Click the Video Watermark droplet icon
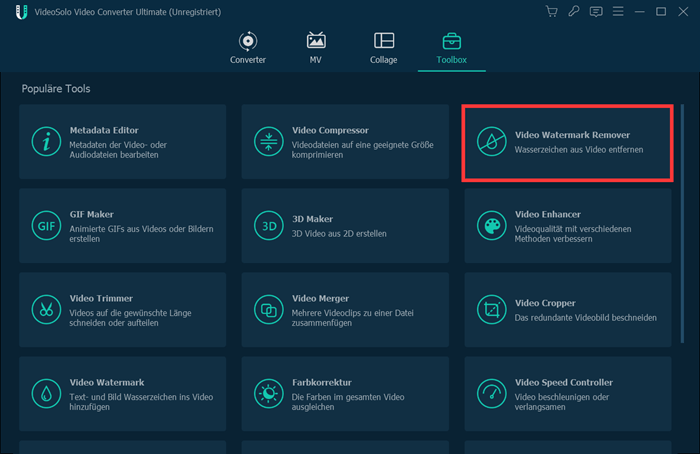 [46, 393]
